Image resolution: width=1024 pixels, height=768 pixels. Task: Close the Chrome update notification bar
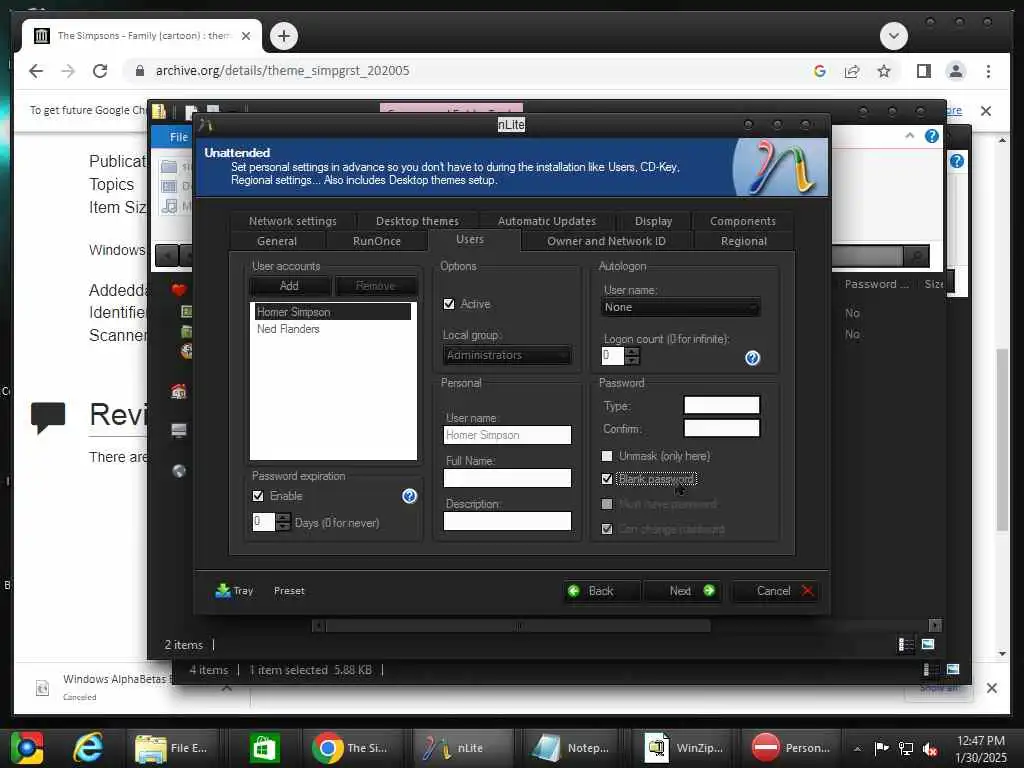(x=986, y=111)
